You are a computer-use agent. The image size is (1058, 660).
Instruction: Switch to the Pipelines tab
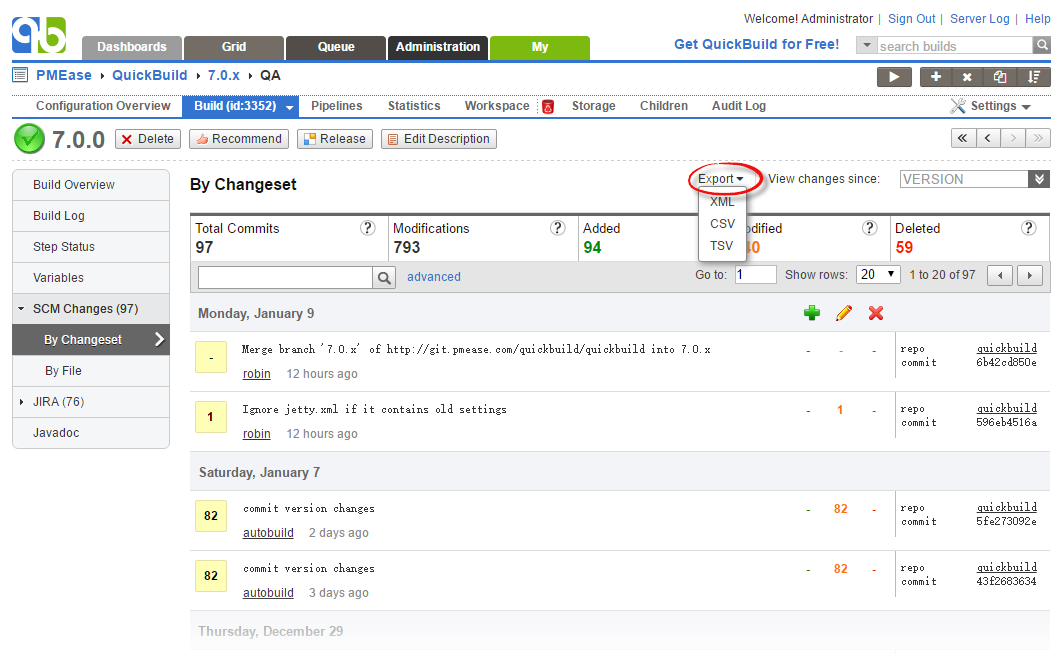[x=337, y=106]
